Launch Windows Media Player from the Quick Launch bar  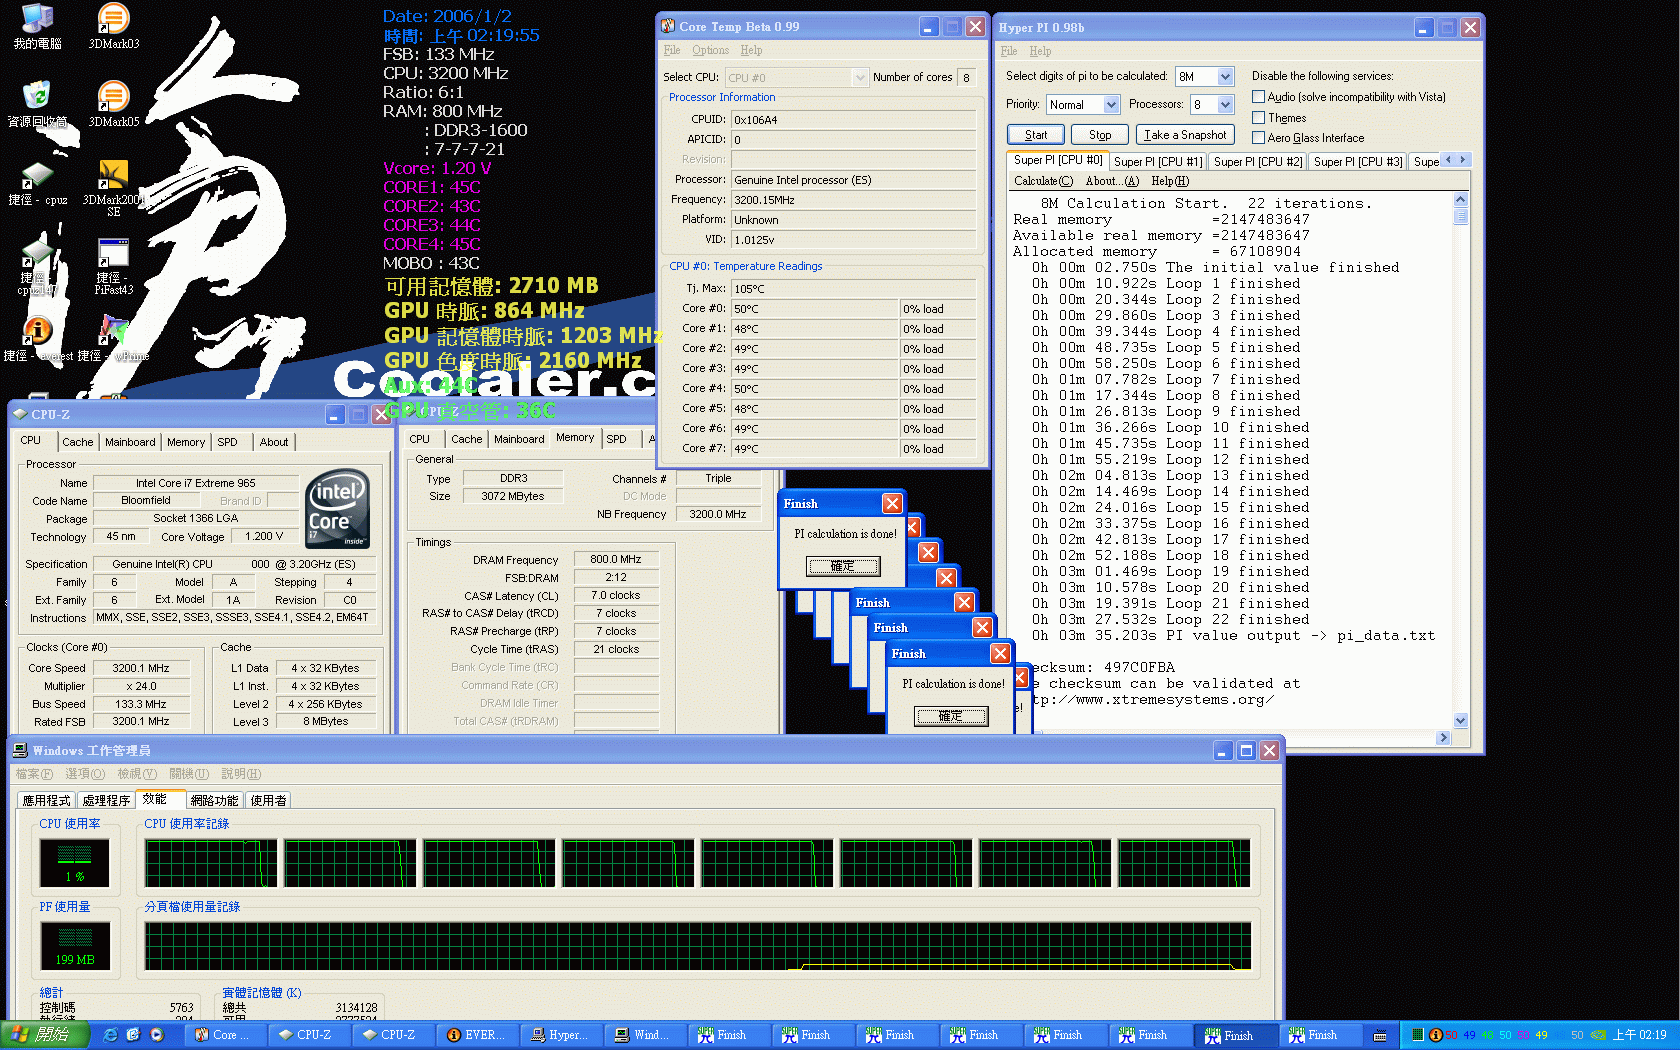[x=157, y=1035]
